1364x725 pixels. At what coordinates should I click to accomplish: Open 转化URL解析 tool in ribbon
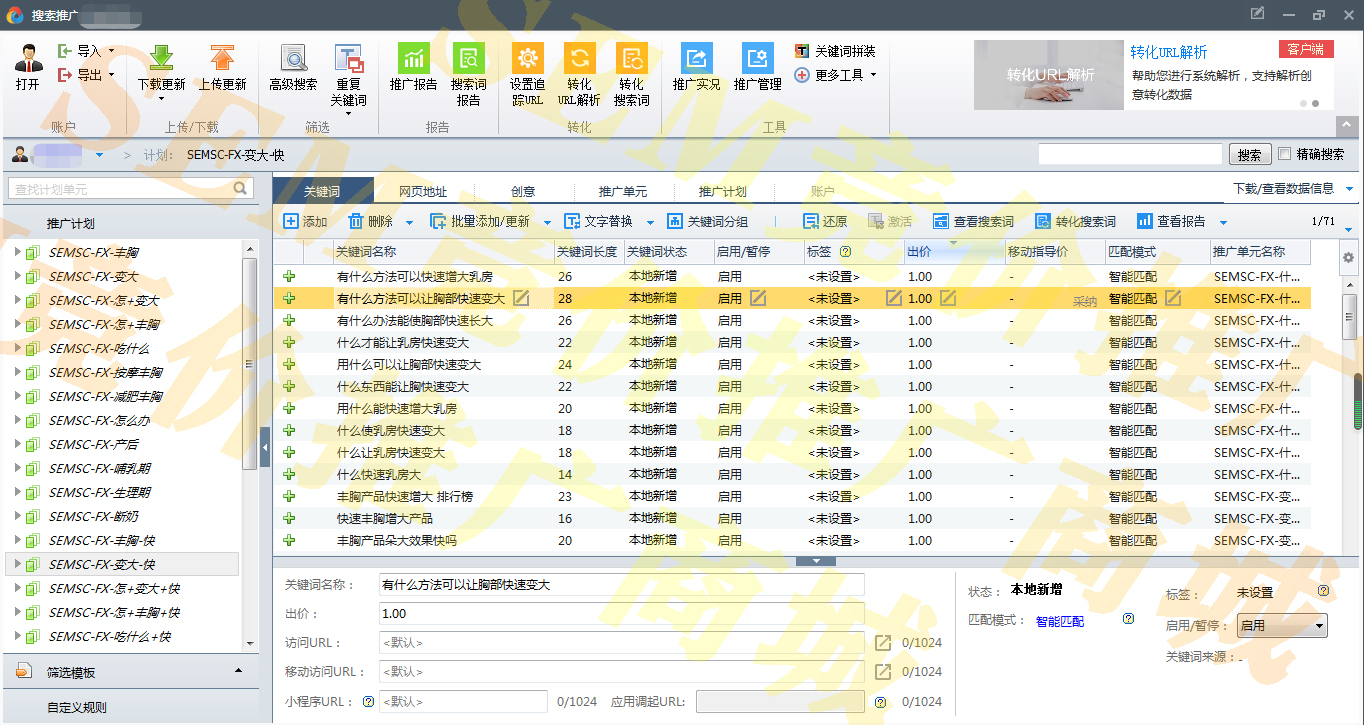579,58
